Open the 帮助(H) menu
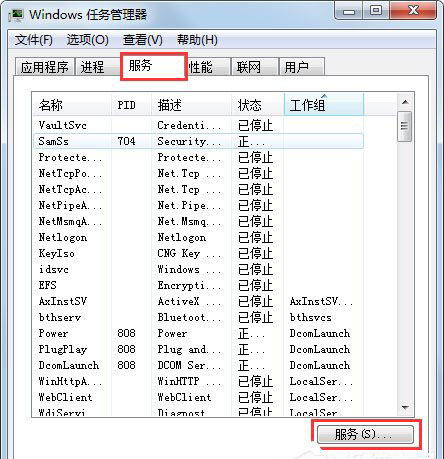This screenshot has width=444, height=459. pyautogui.click(x=197, y=40)
